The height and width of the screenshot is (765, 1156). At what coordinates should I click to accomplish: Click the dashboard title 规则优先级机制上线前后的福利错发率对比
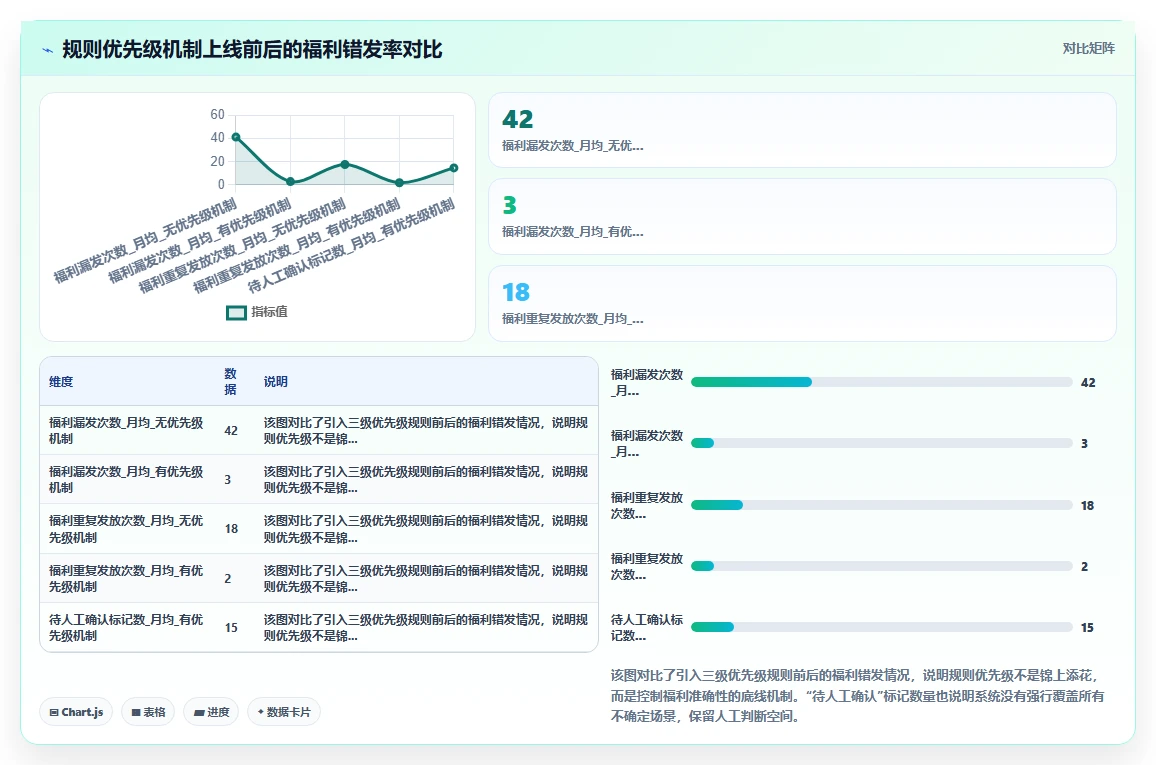[252, 50]
